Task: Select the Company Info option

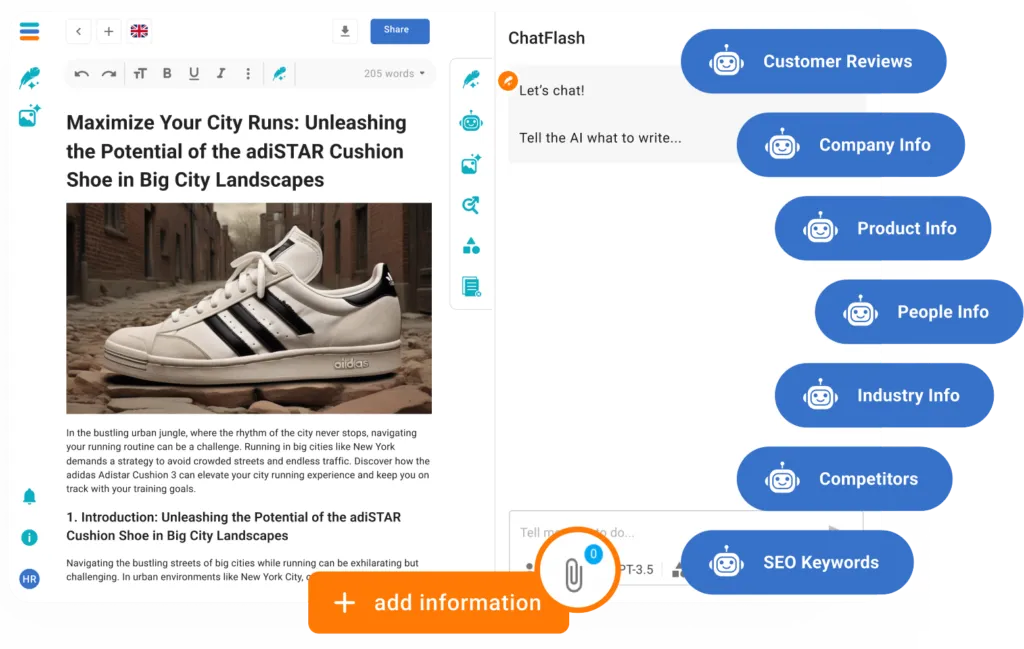Action: [x=850, y=145]
